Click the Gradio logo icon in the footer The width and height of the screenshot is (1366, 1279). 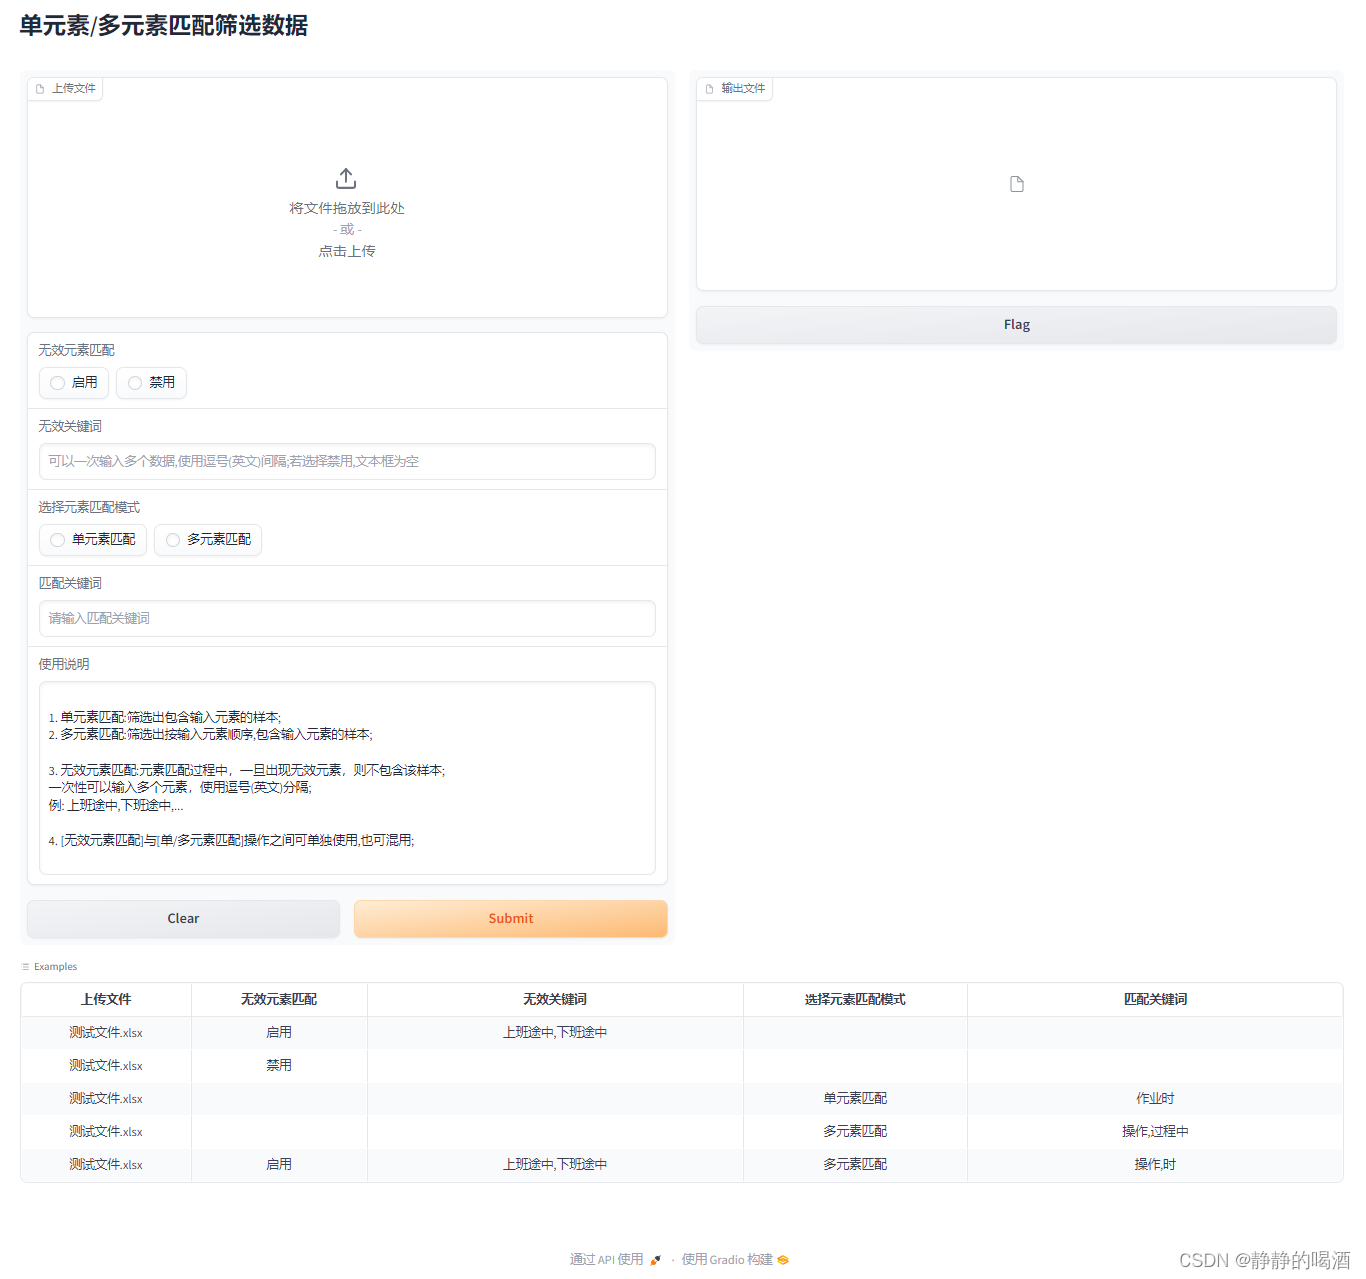(783, 1260)
